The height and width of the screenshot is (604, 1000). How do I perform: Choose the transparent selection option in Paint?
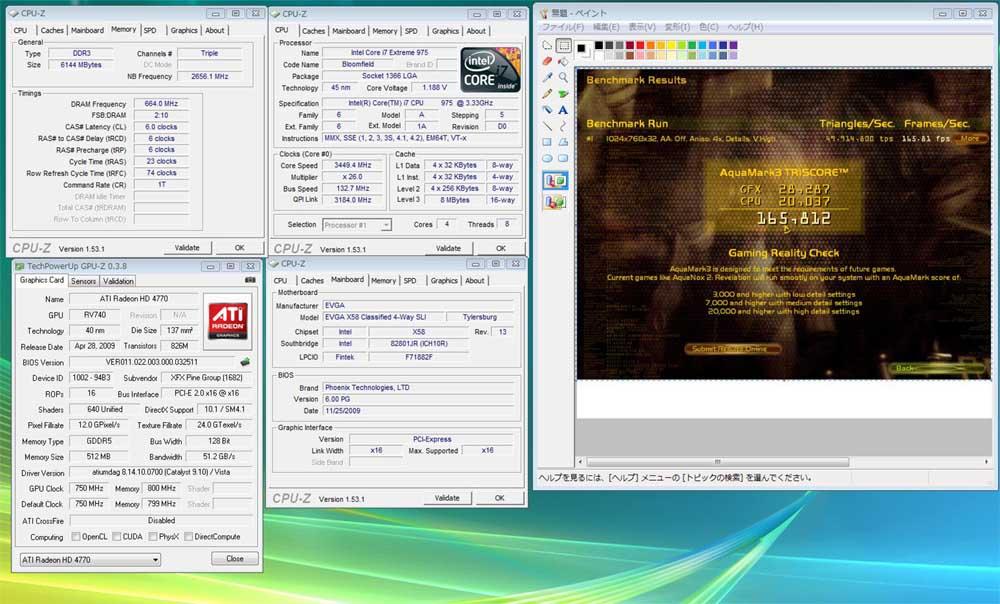[x=555, y=202]
